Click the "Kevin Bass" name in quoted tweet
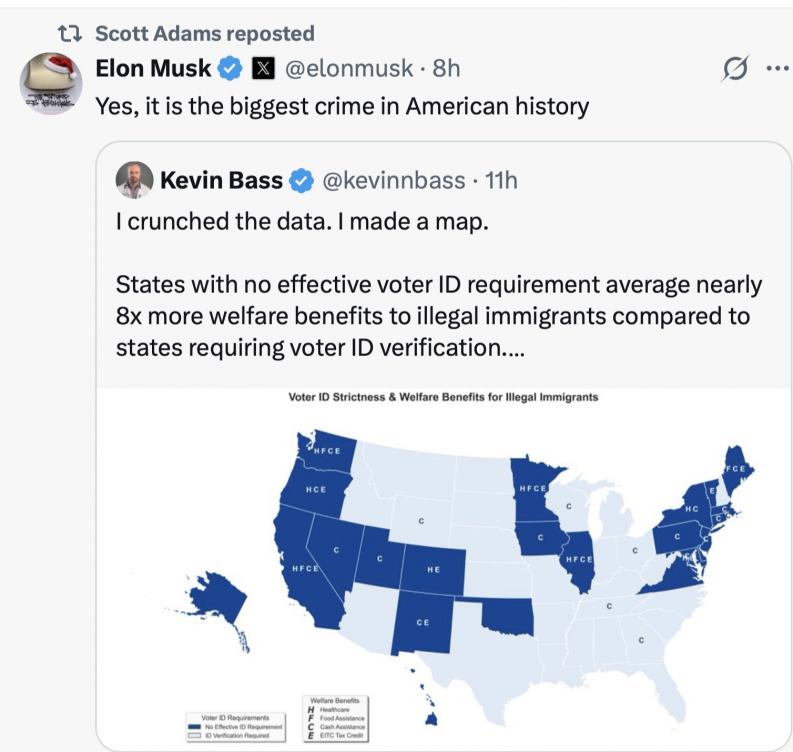The width and height of the screenshot is (793, 752). point(221,181)
